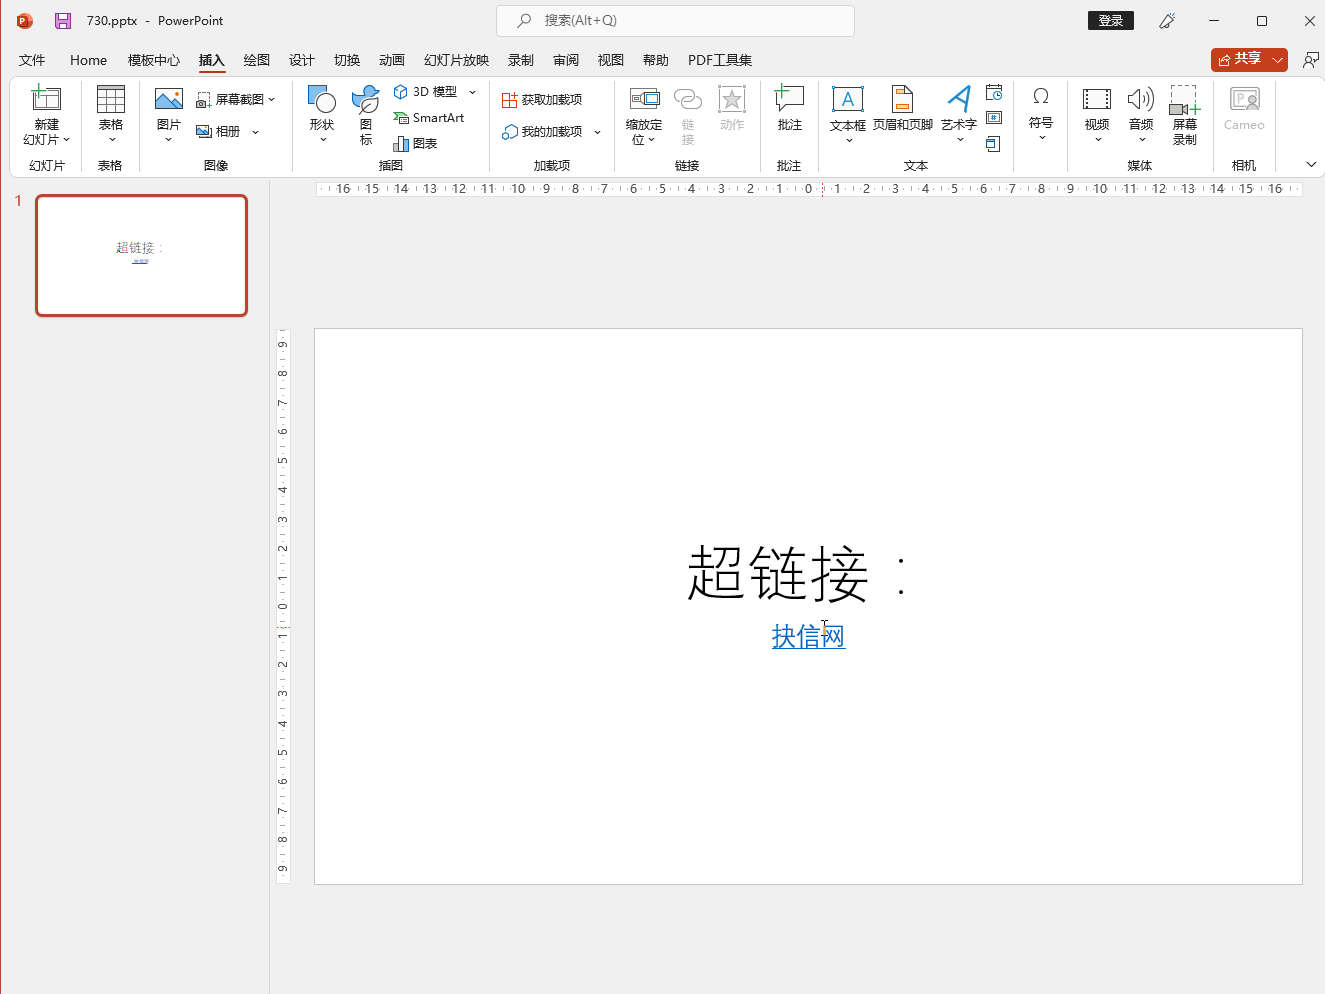
Task: Click the Link (链接) icon
Action: [688, 99]
